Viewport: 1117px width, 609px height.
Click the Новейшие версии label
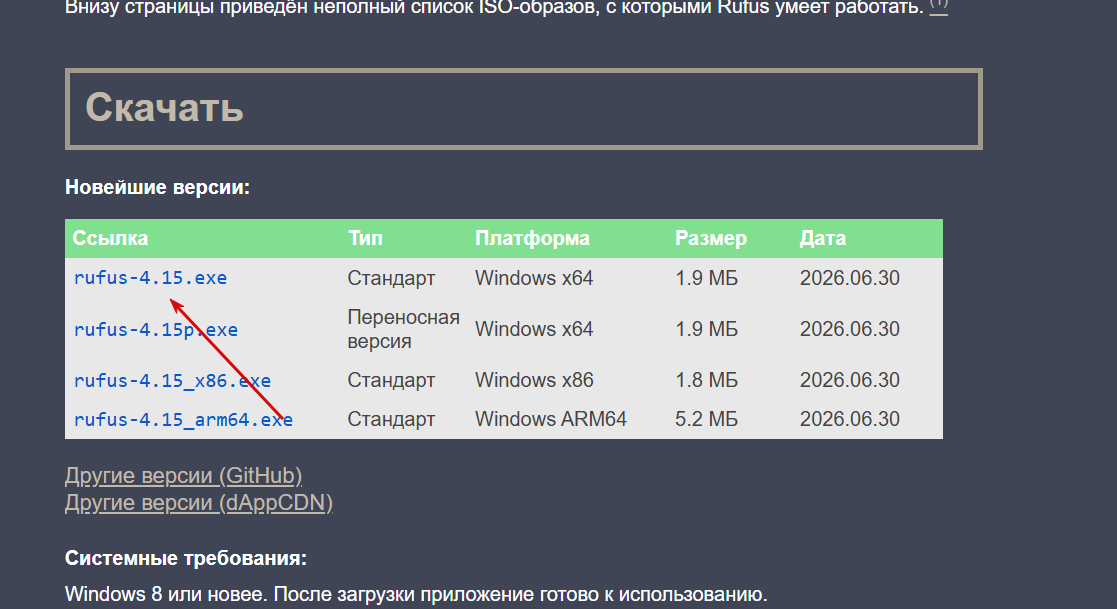pos(157,187)
